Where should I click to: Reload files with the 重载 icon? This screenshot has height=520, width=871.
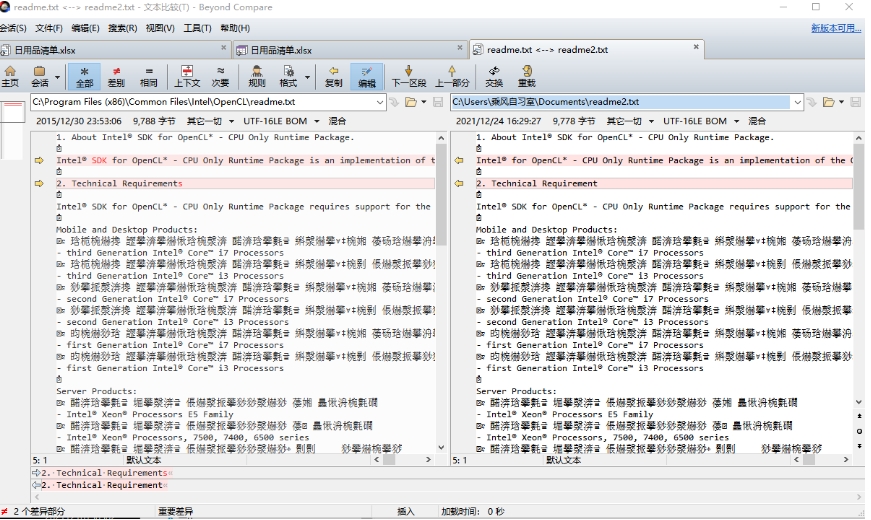click(x=527, y=76)
